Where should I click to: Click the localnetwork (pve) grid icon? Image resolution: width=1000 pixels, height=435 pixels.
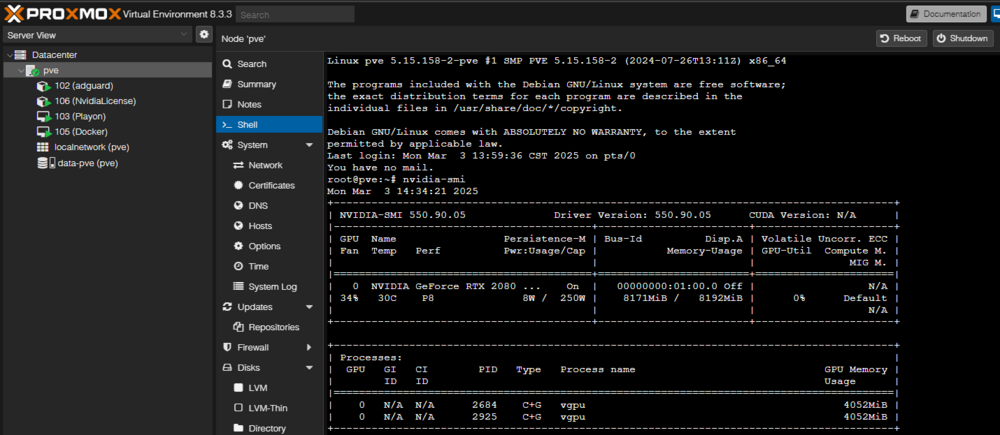43,147
